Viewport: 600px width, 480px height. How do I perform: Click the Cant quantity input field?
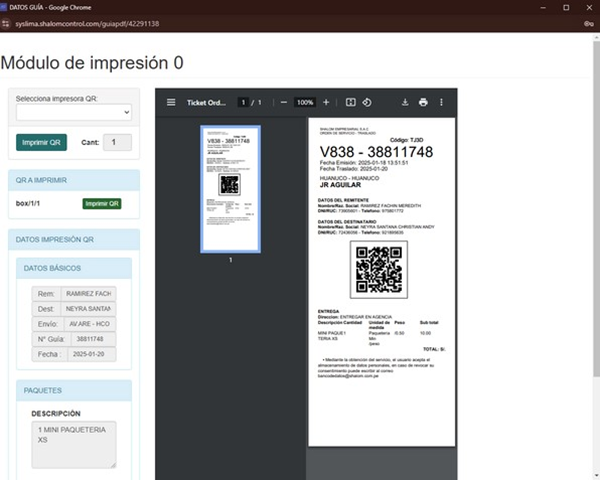click(117, 143)
